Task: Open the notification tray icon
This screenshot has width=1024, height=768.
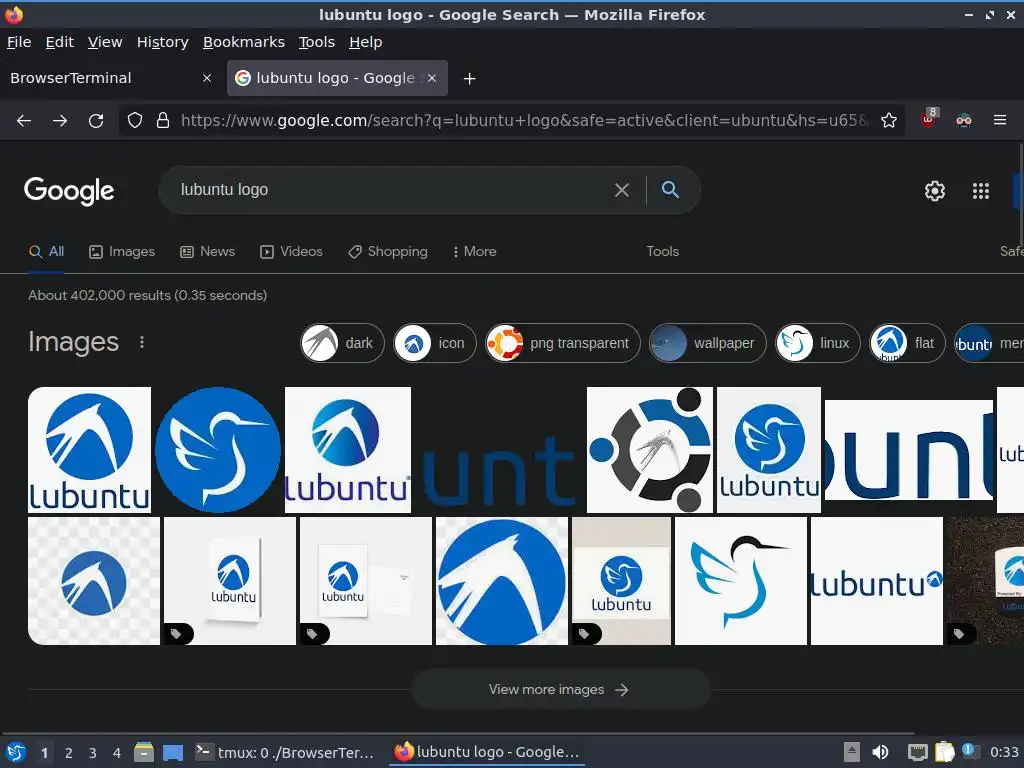Action: coord(969,751)
